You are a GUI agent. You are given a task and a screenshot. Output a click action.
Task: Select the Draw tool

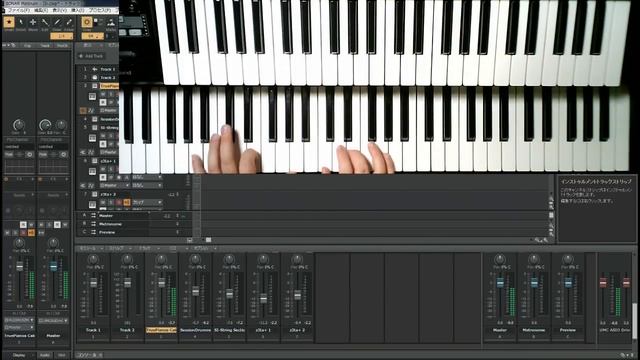click(57, 22)
